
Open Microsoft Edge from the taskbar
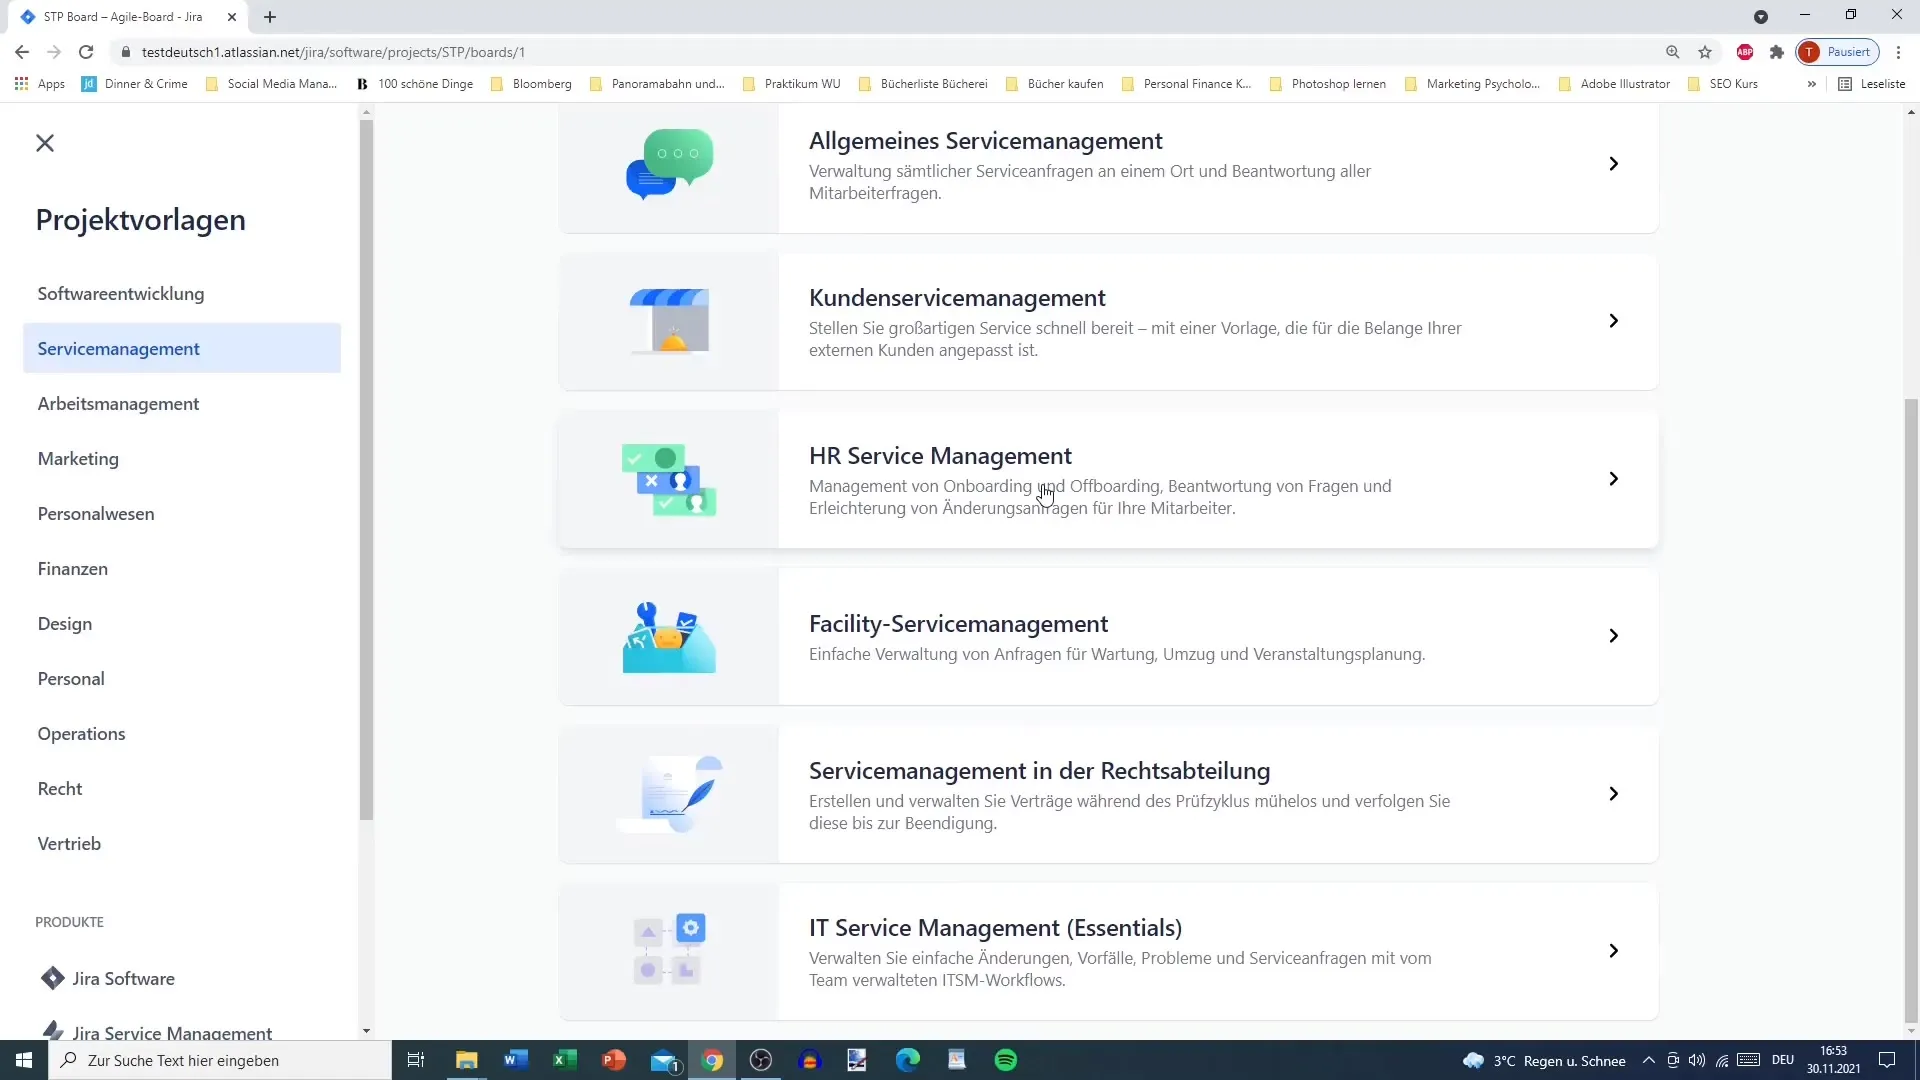click(908, 1060)
